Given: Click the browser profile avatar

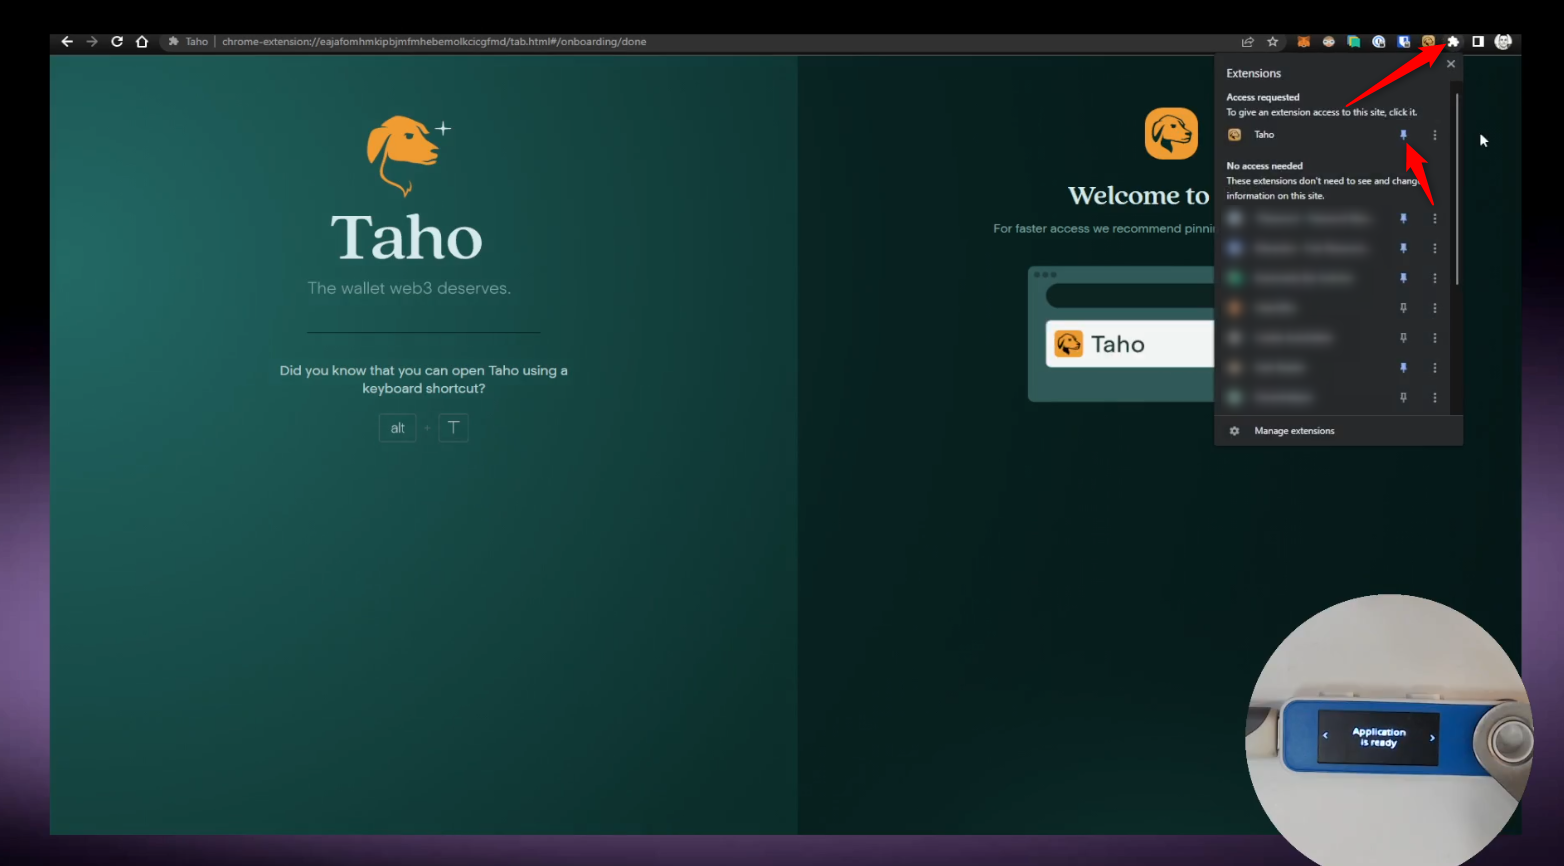Looking at the screenshot, I should click(x=1503, y=42).
